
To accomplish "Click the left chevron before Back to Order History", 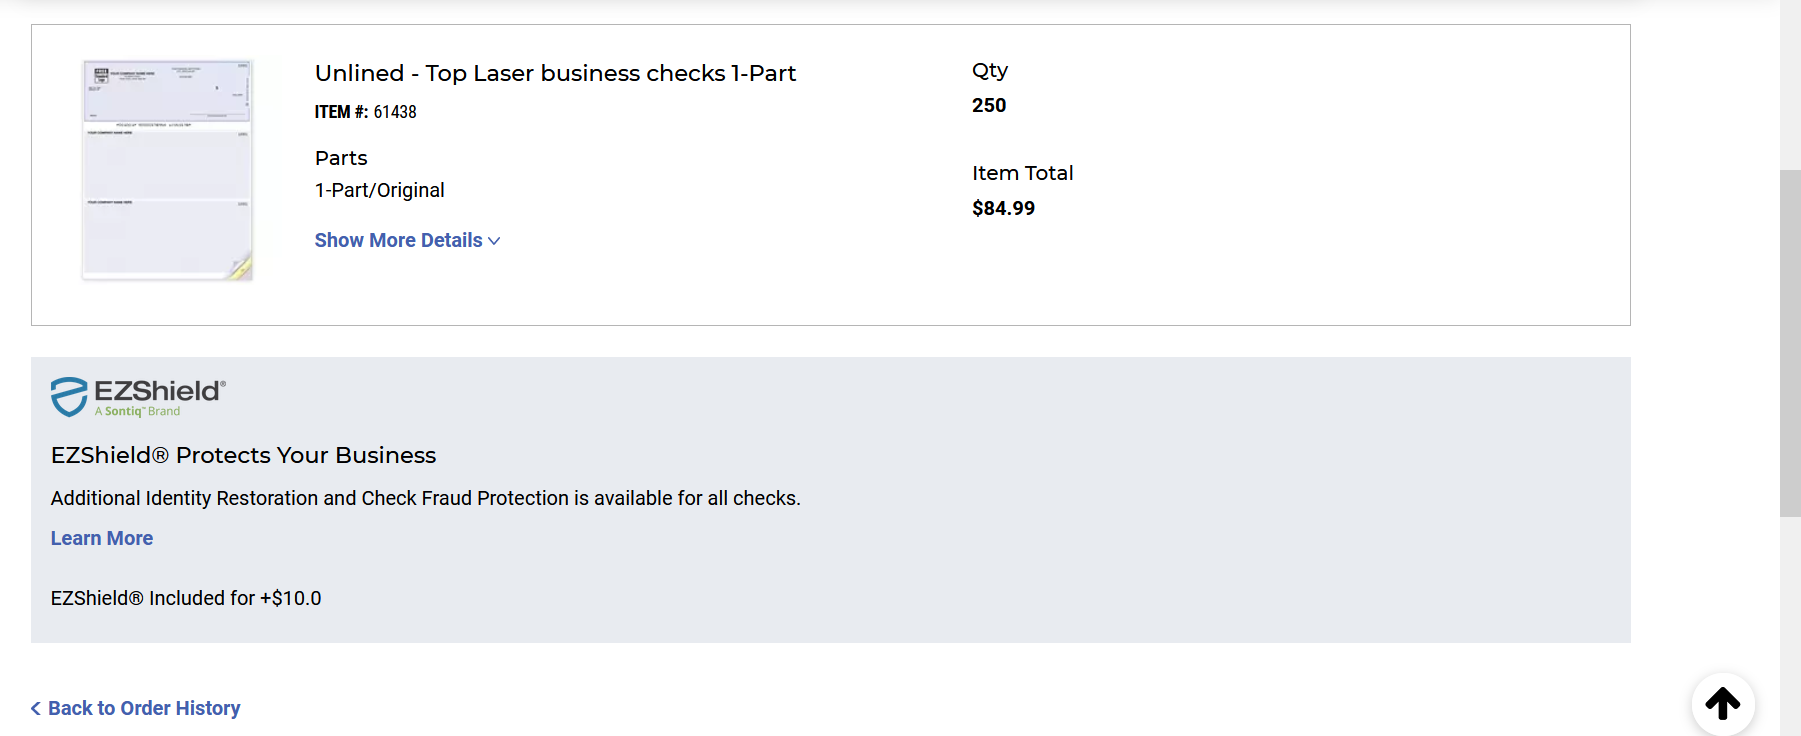I will [x=36, y=708].
